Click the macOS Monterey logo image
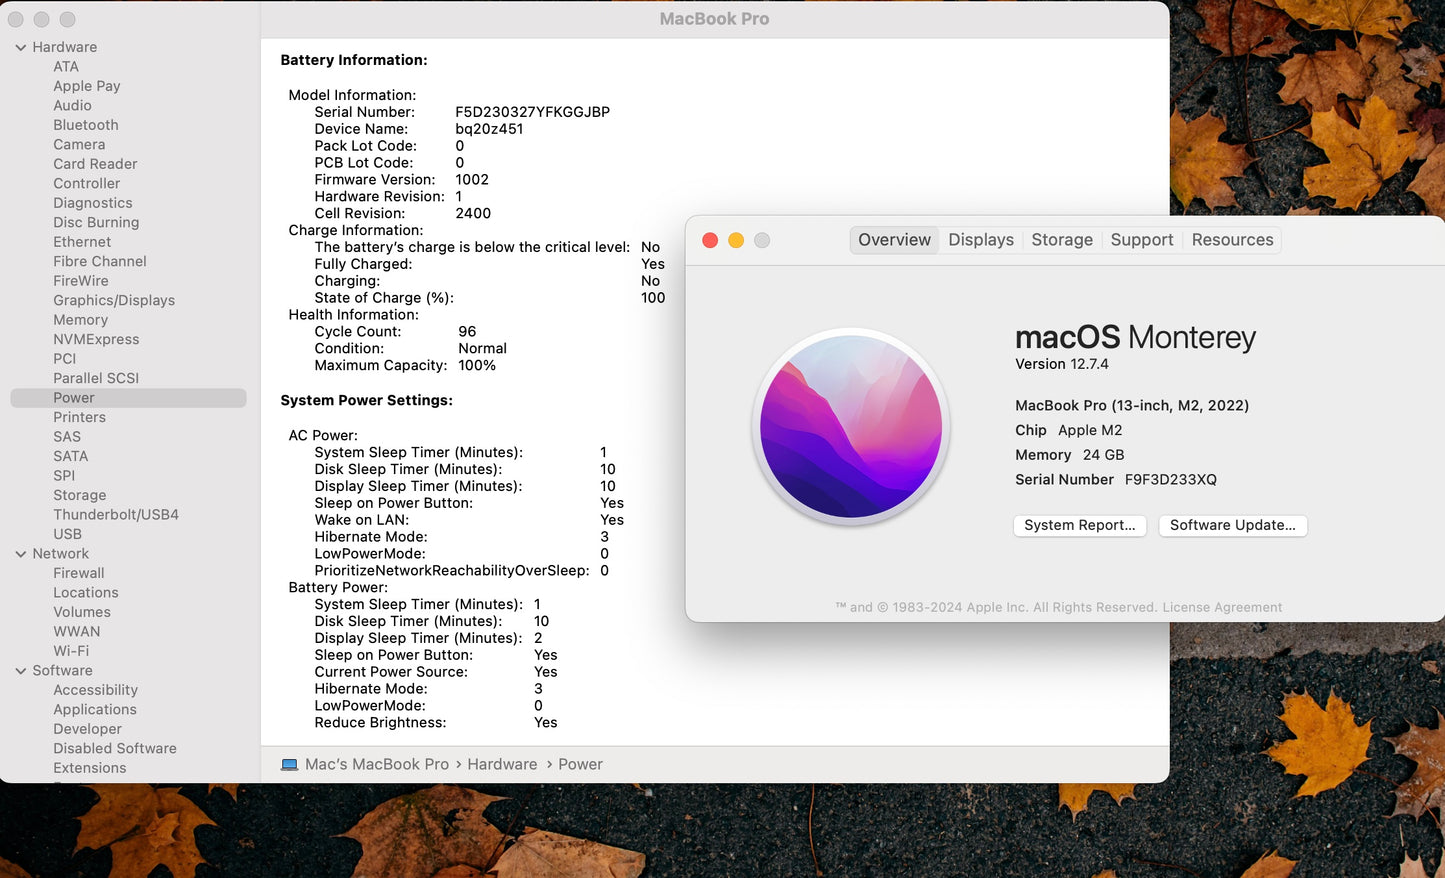Screen dimensions: 1445x878 click(x=850, y=427)
